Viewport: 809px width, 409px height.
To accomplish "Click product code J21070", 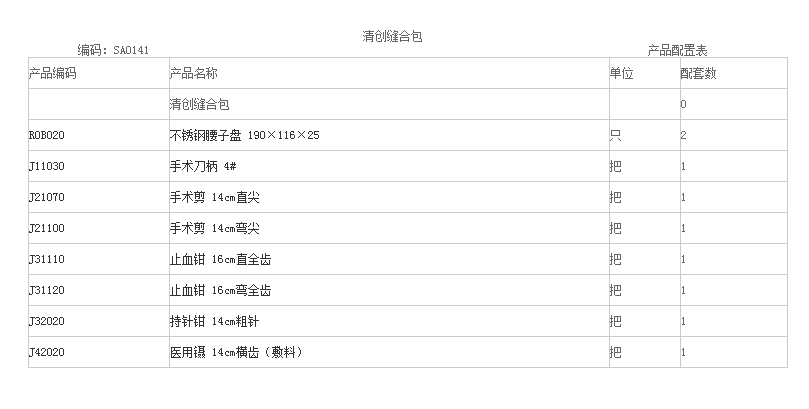I will (46, 197).
